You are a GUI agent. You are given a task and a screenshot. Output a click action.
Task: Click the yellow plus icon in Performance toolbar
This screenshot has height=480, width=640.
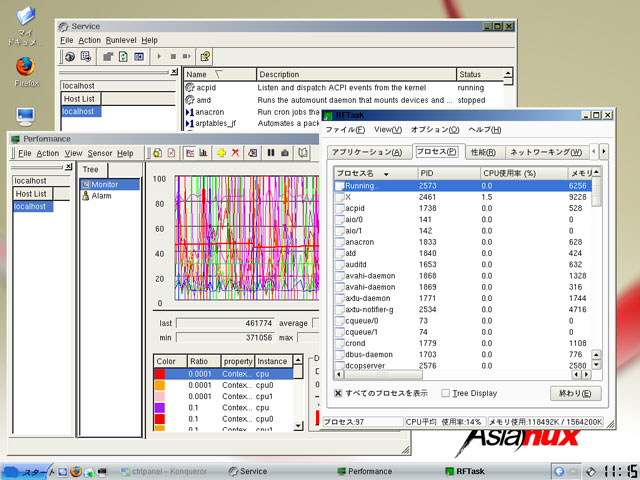(x=220, y=153)
